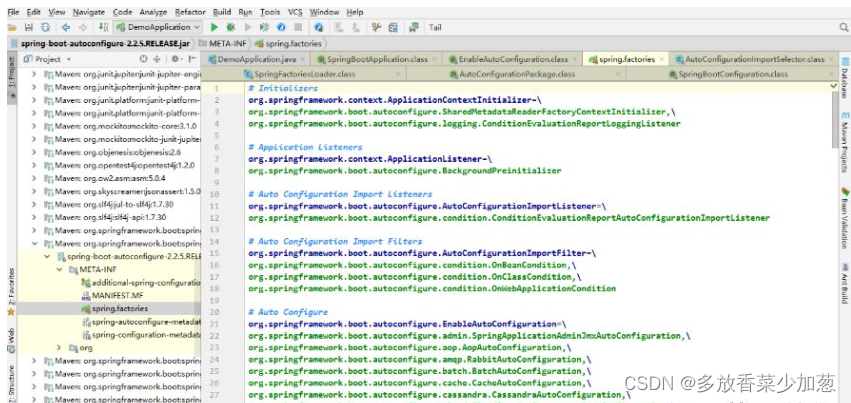
Task: Click the Build project icon next to DemoApplication
Action: pyautogui.click(x=103, y=27)
